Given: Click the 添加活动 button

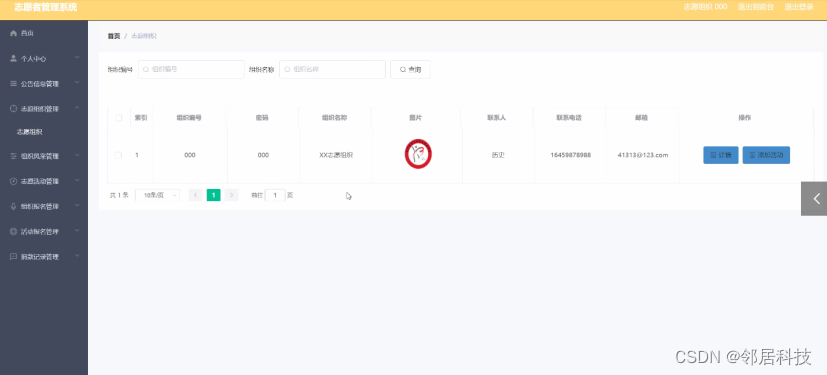Looking at the screenshot, I should pos(766,155).
